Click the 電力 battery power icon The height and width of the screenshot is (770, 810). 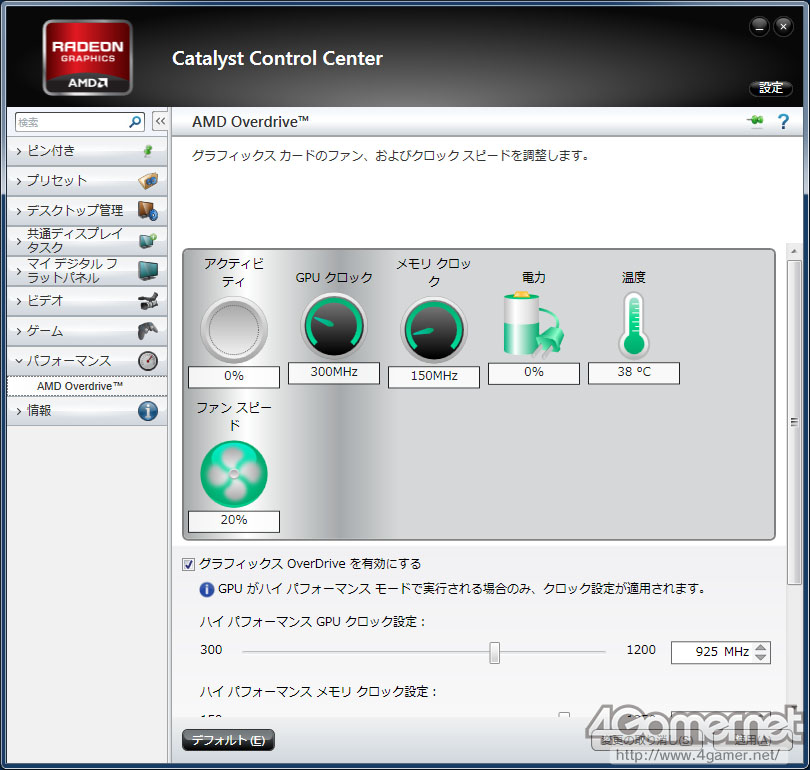533,324
